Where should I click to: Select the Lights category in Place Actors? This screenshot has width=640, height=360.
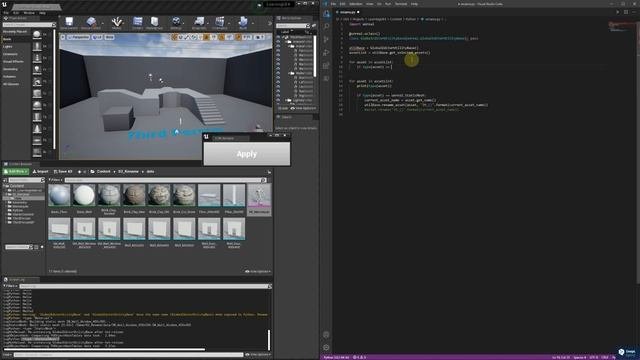pos(8,47)
